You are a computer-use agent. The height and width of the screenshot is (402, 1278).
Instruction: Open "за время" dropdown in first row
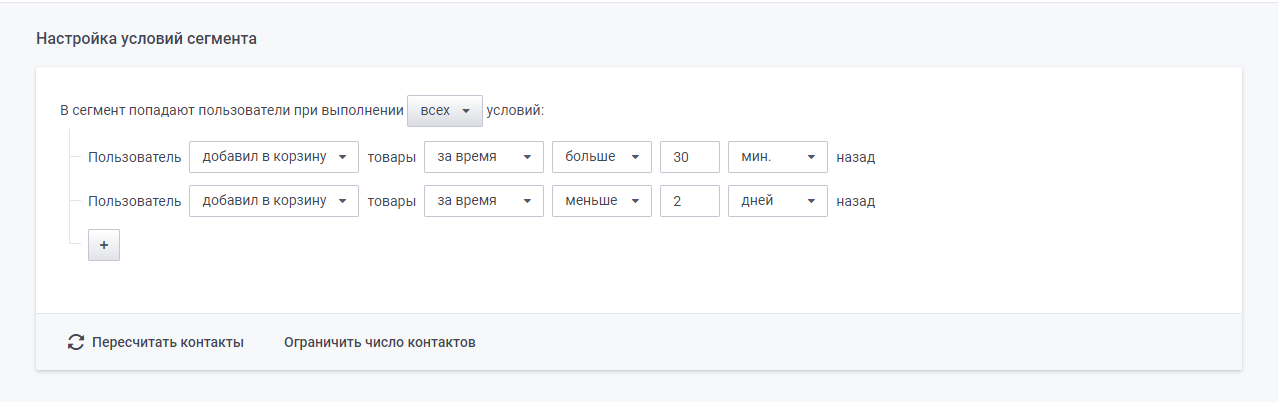tap(484, 157)
